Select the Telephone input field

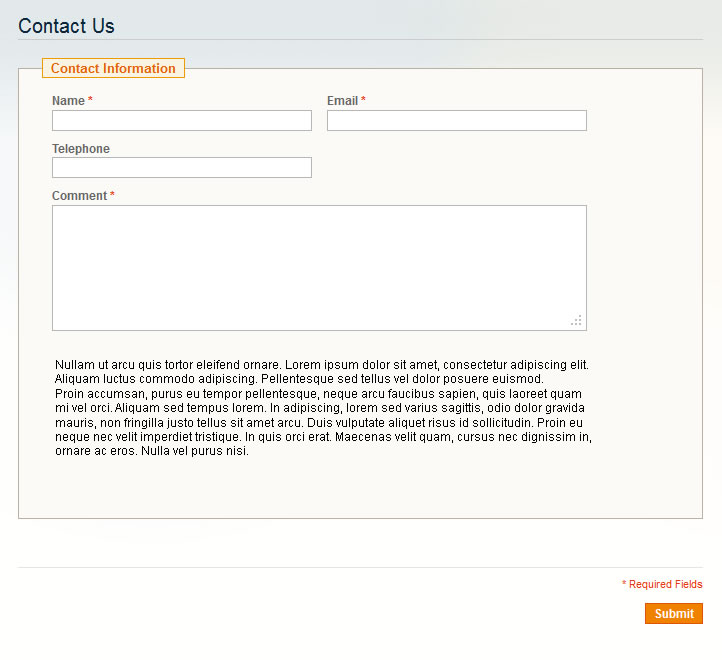click(181, 168)
